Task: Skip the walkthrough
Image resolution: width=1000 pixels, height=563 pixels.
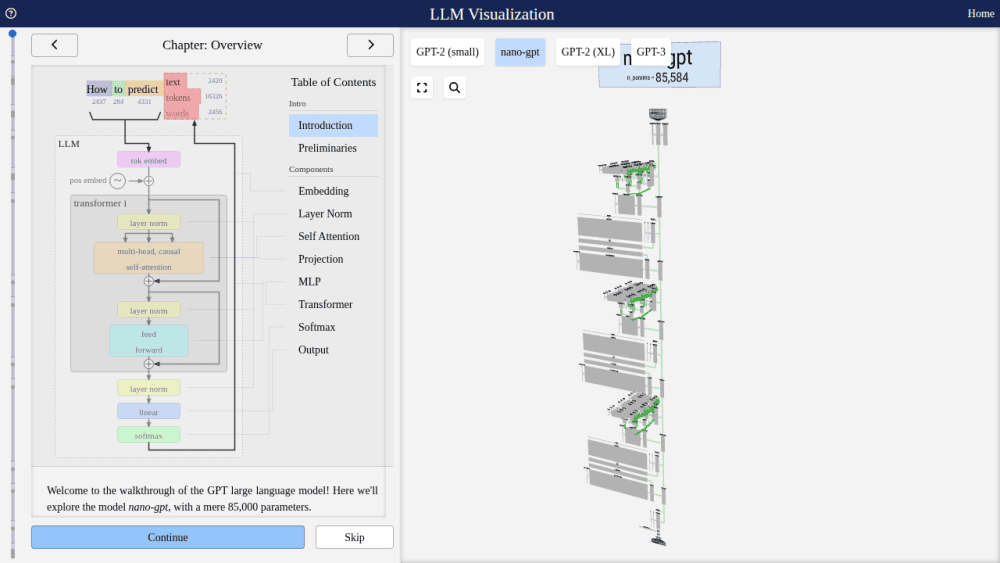Action: [x=355, y=537]
